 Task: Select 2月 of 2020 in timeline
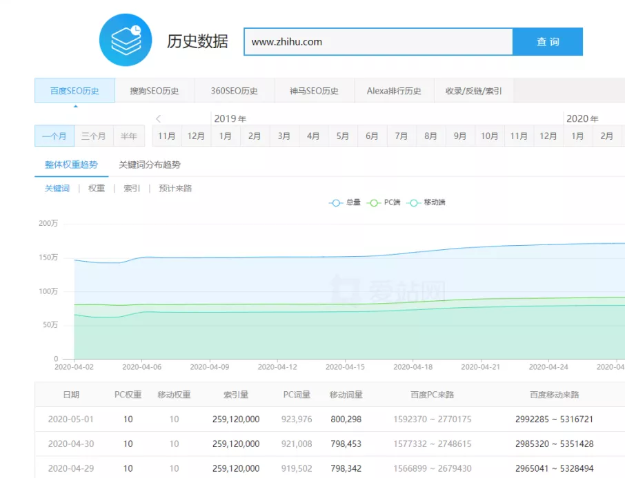(607, 136)
